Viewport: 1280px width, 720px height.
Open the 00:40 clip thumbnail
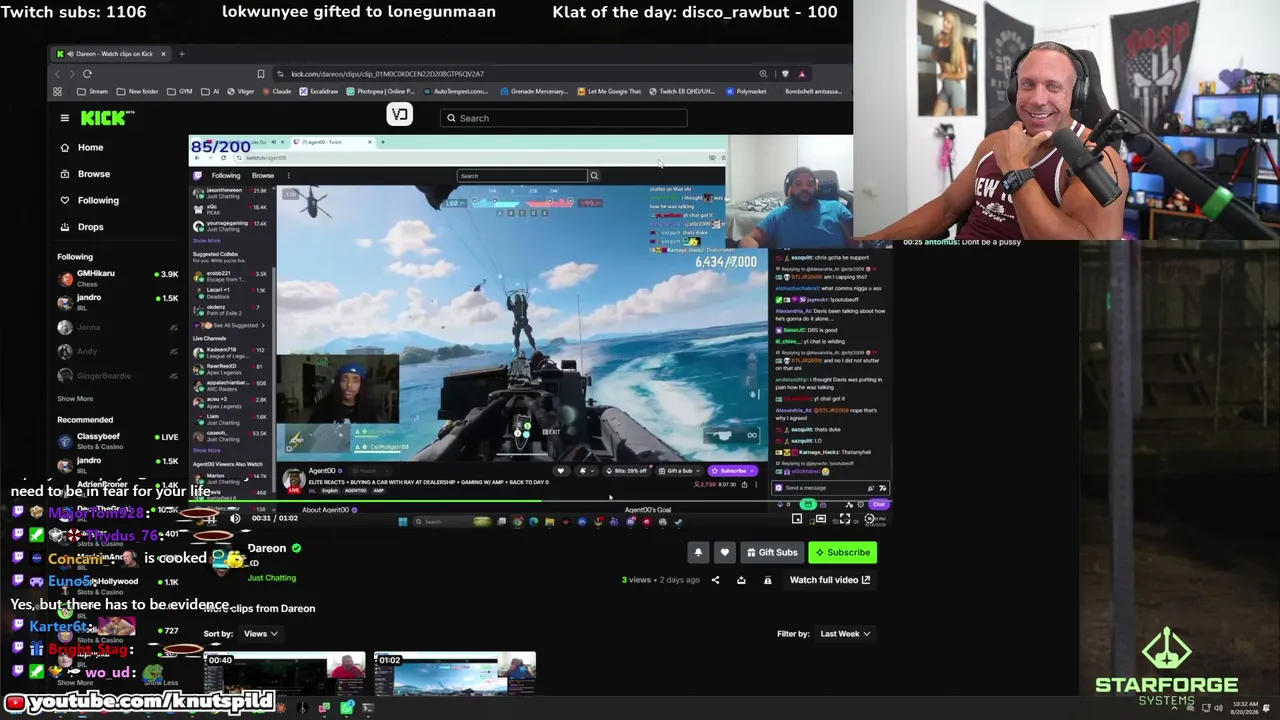[285, 674]
